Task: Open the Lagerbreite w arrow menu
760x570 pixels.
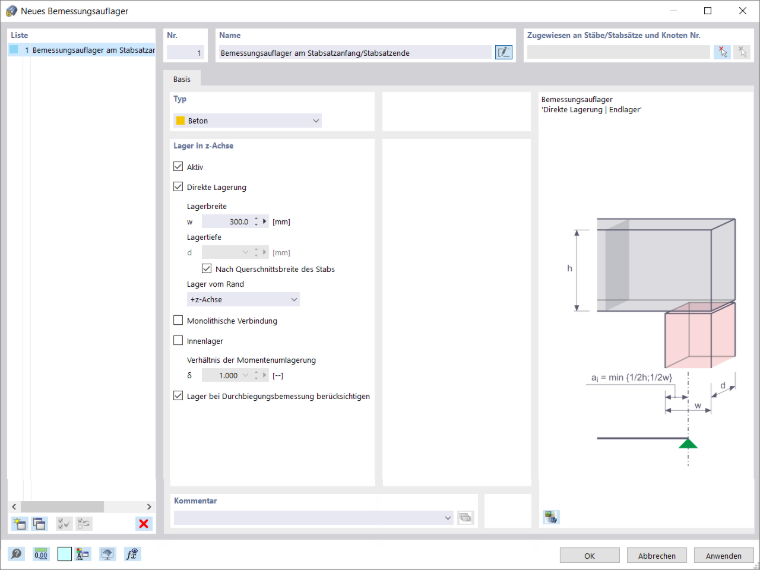Action: click(x=265, y=222)
